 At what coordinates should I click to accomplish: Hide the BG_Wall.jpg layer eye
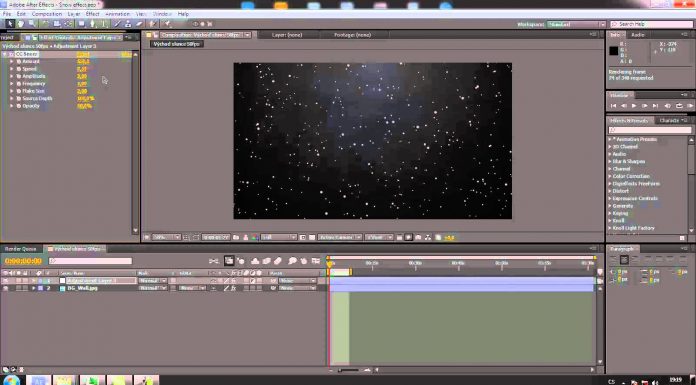(5, 288)
